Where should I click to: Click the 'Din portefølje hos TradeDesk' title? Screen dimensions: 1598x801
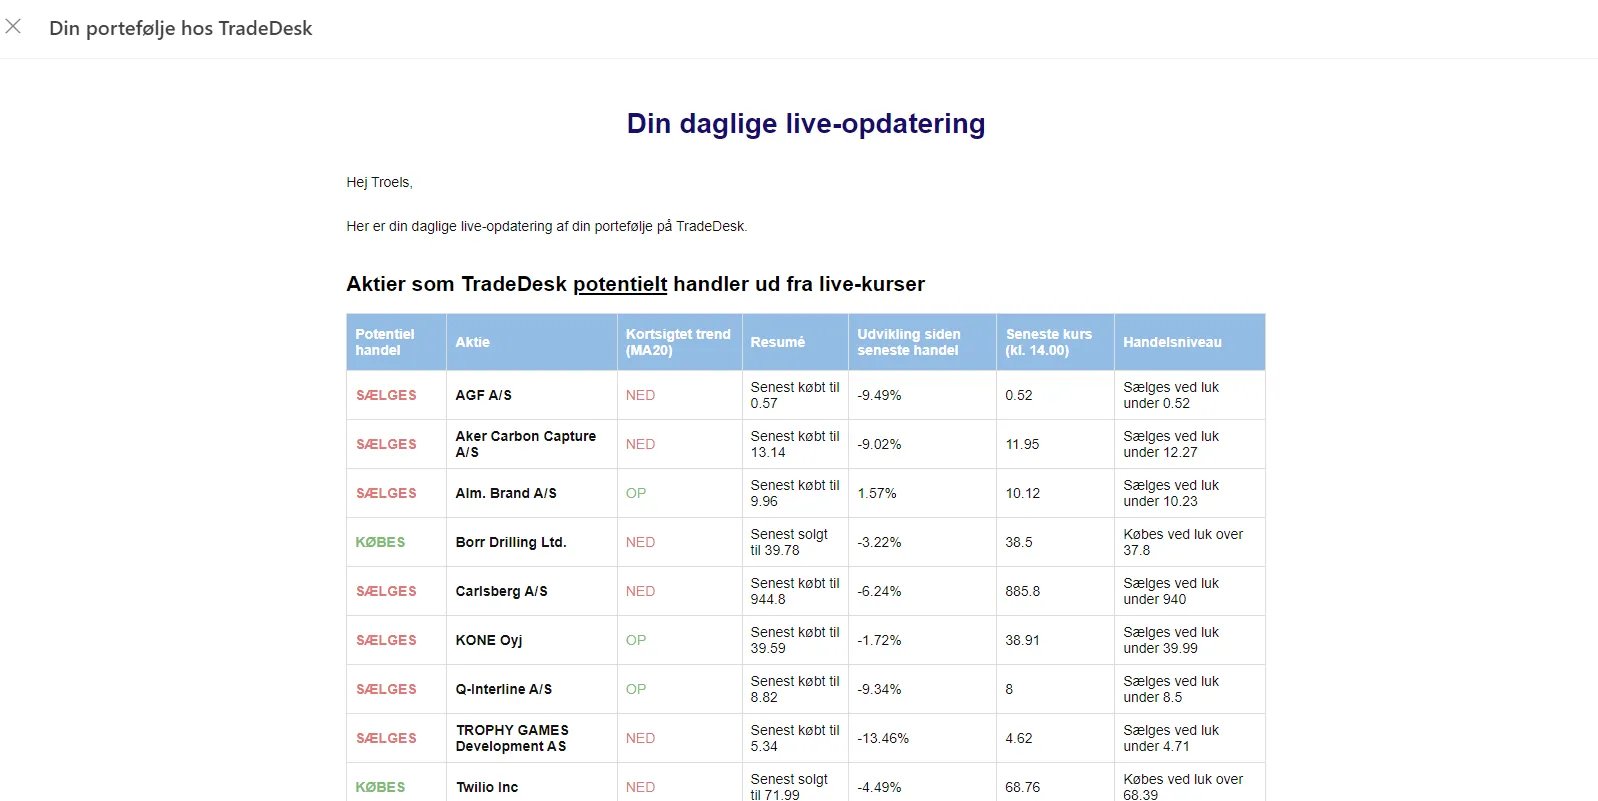pos(181,28)
